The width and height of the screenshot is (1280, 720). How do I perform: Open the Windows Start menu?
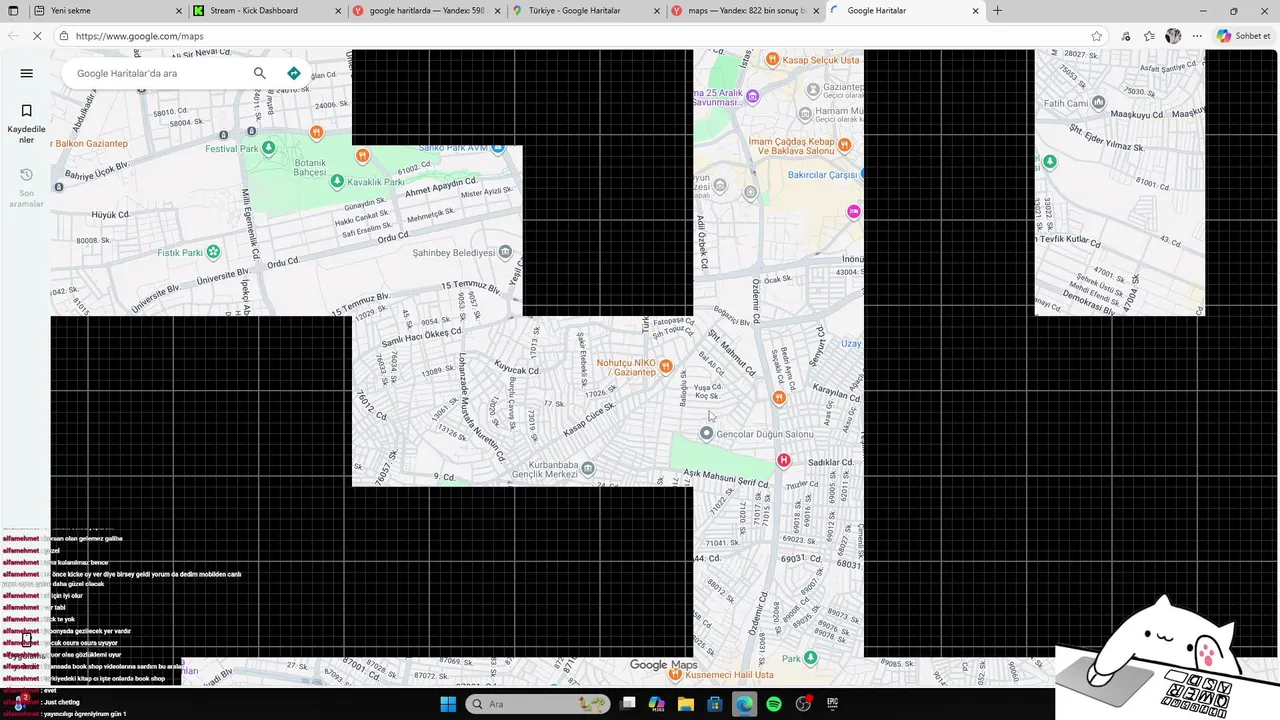448,704
